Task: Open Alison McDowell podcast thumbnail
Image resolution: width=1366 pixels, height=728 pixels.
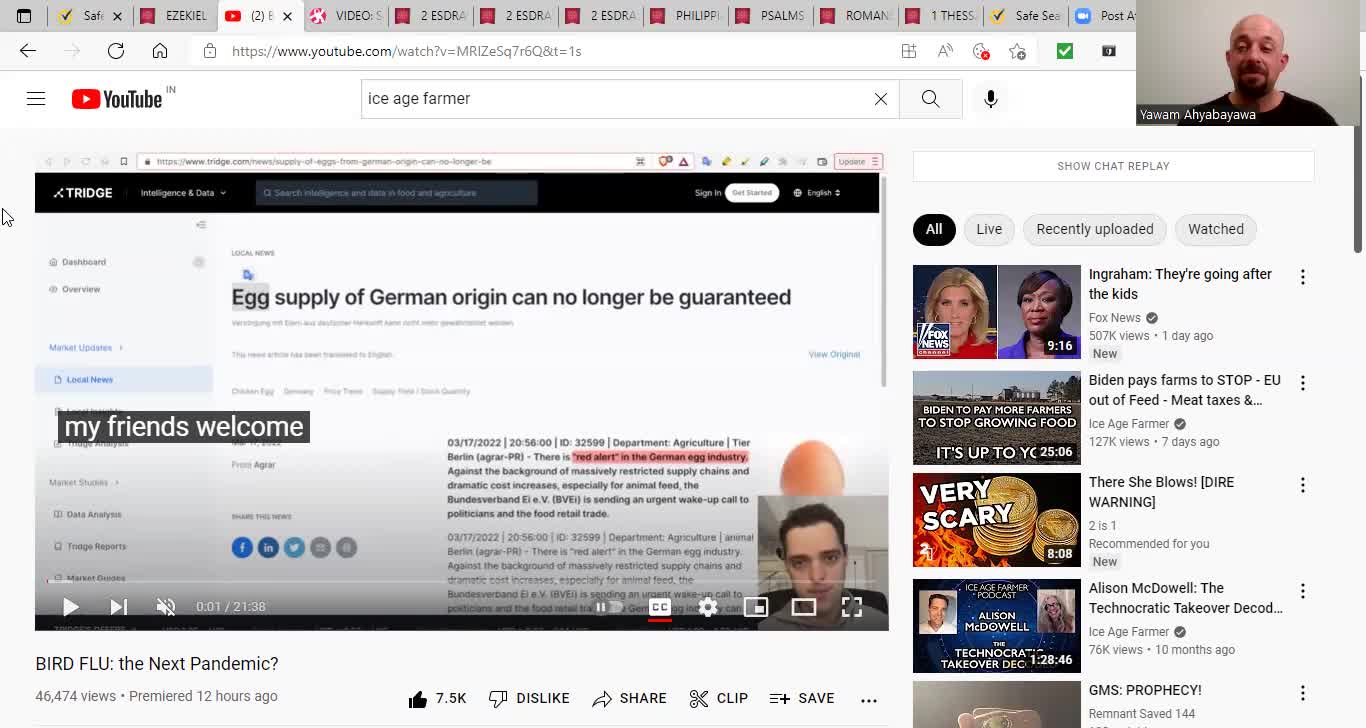Action: coord(997,626)
